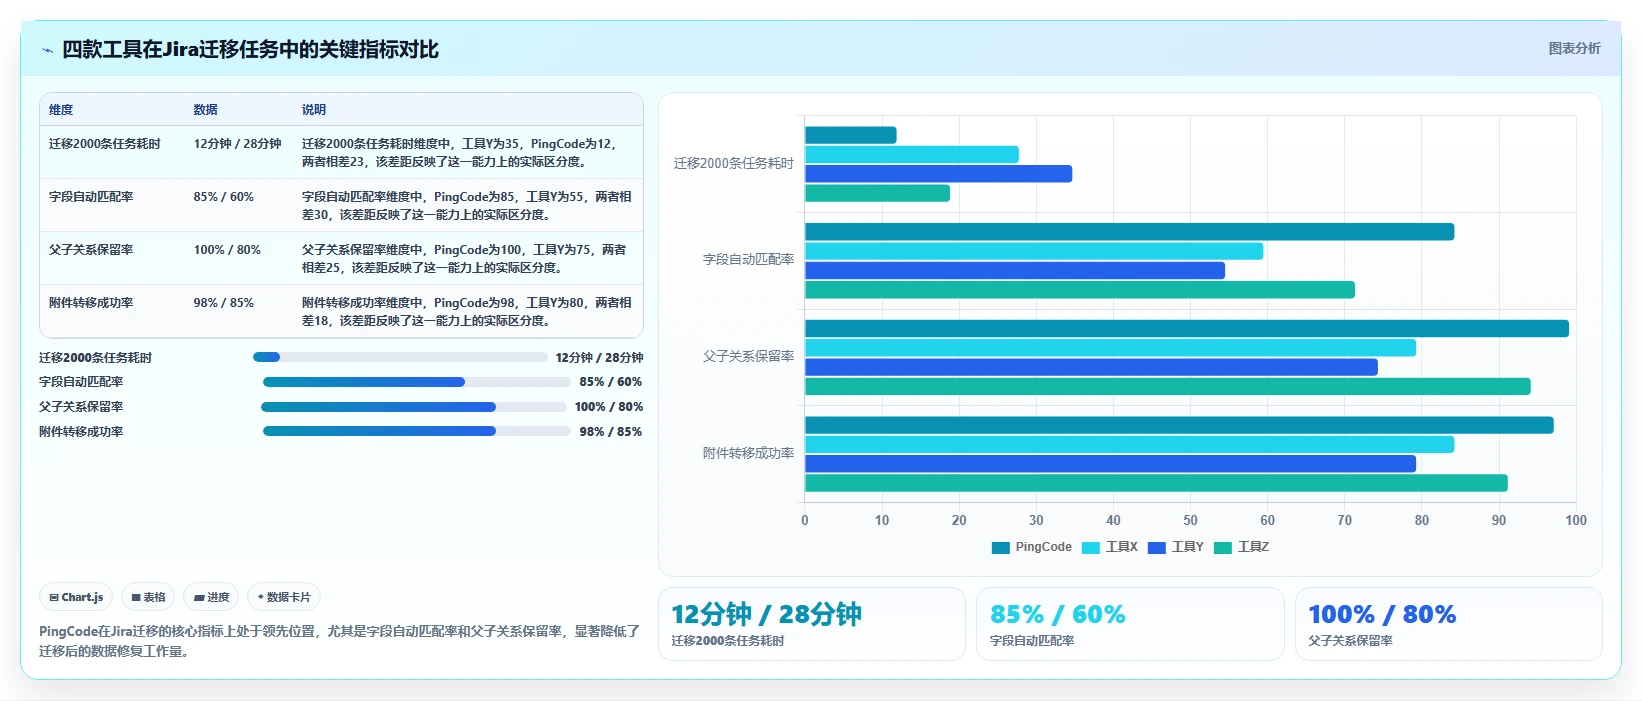Open the 85% / 60% stat card
This screenshot has width=1642, height=701.
[1130, 624]
